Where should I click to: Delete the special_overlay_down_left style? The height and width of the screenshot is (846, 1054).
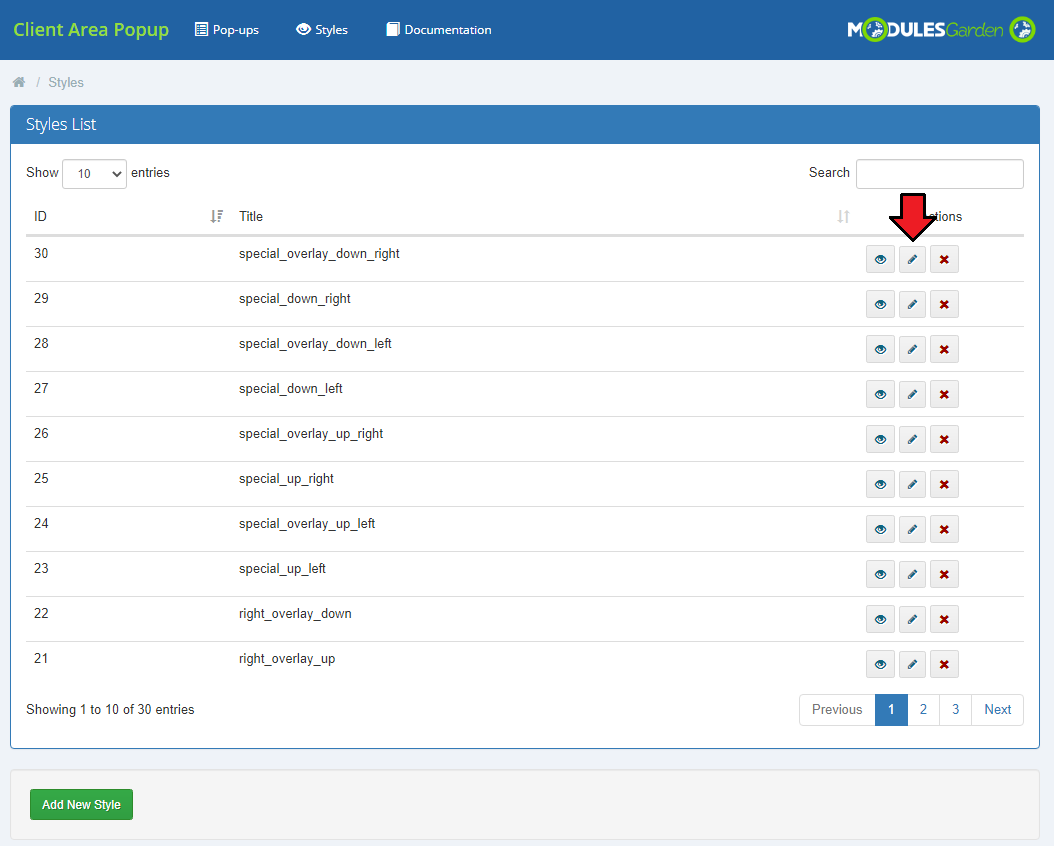944,349
